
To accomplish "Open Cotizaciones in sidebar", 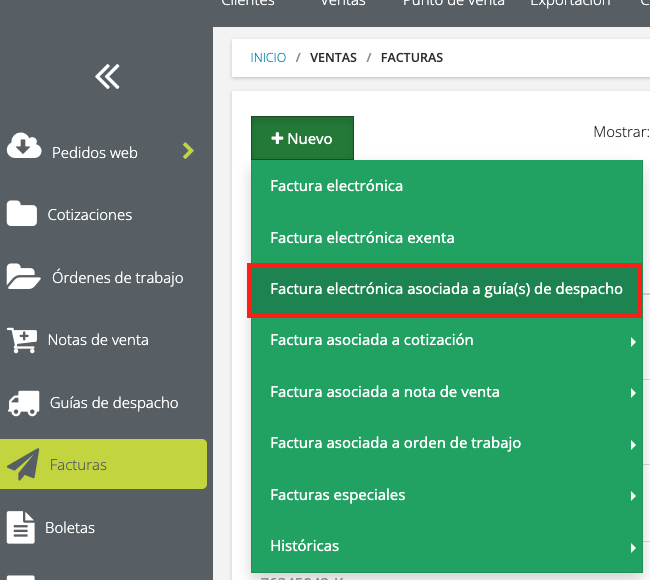I will coord(90,215).
